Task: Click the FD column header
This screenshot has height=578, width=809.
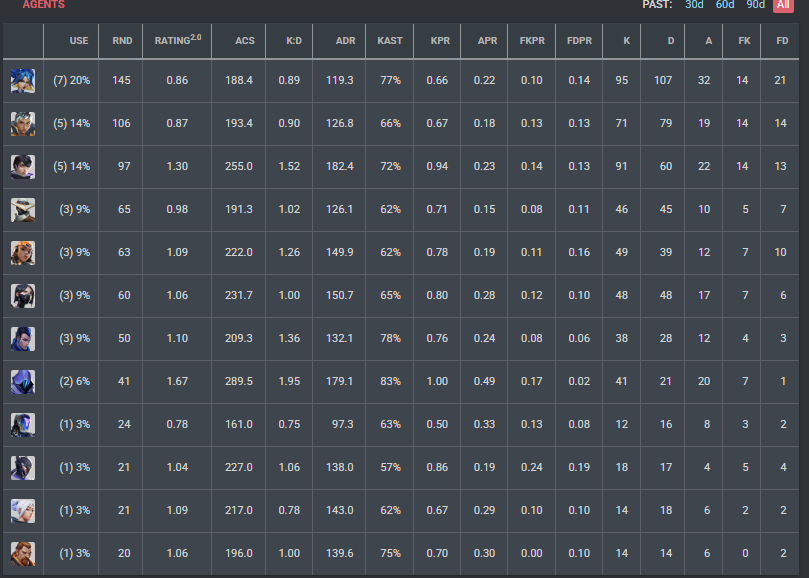Action: point(782,41)
